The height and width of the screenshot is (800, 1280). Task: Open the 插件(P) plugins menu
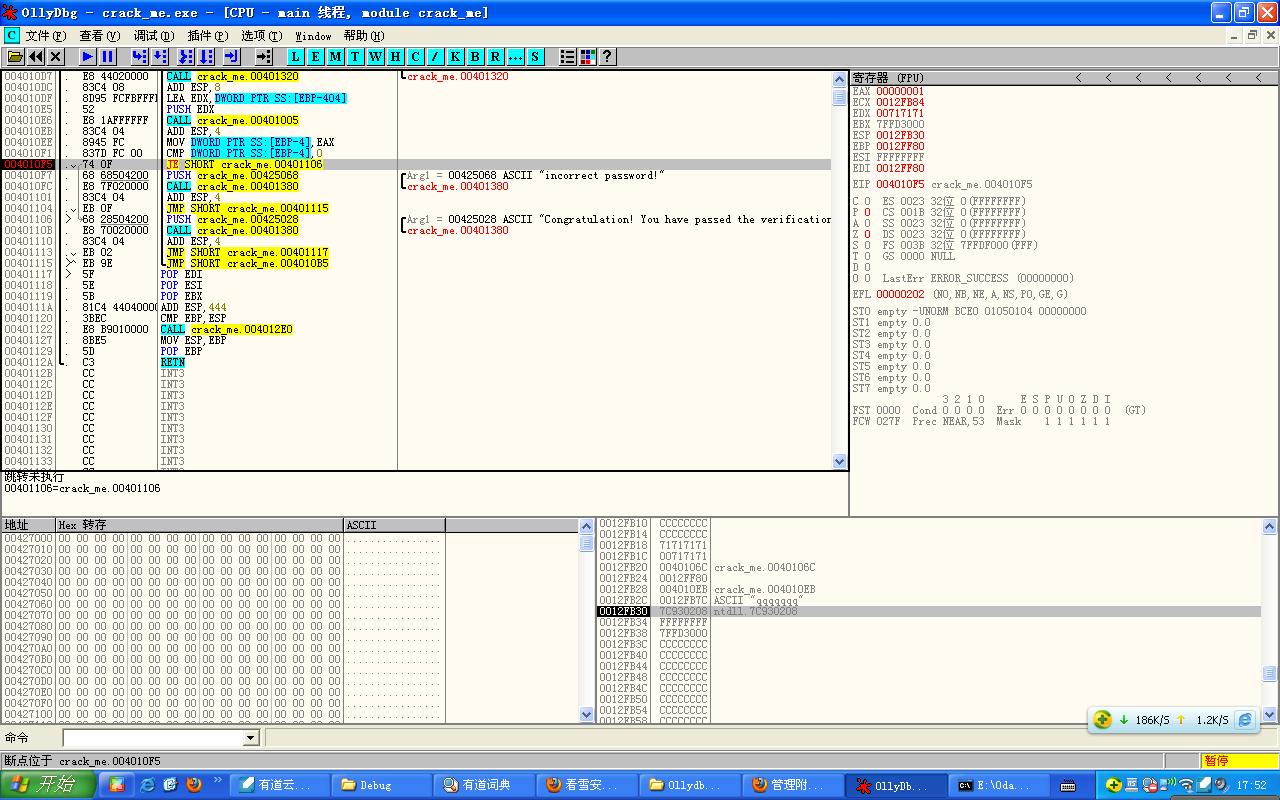207,36
